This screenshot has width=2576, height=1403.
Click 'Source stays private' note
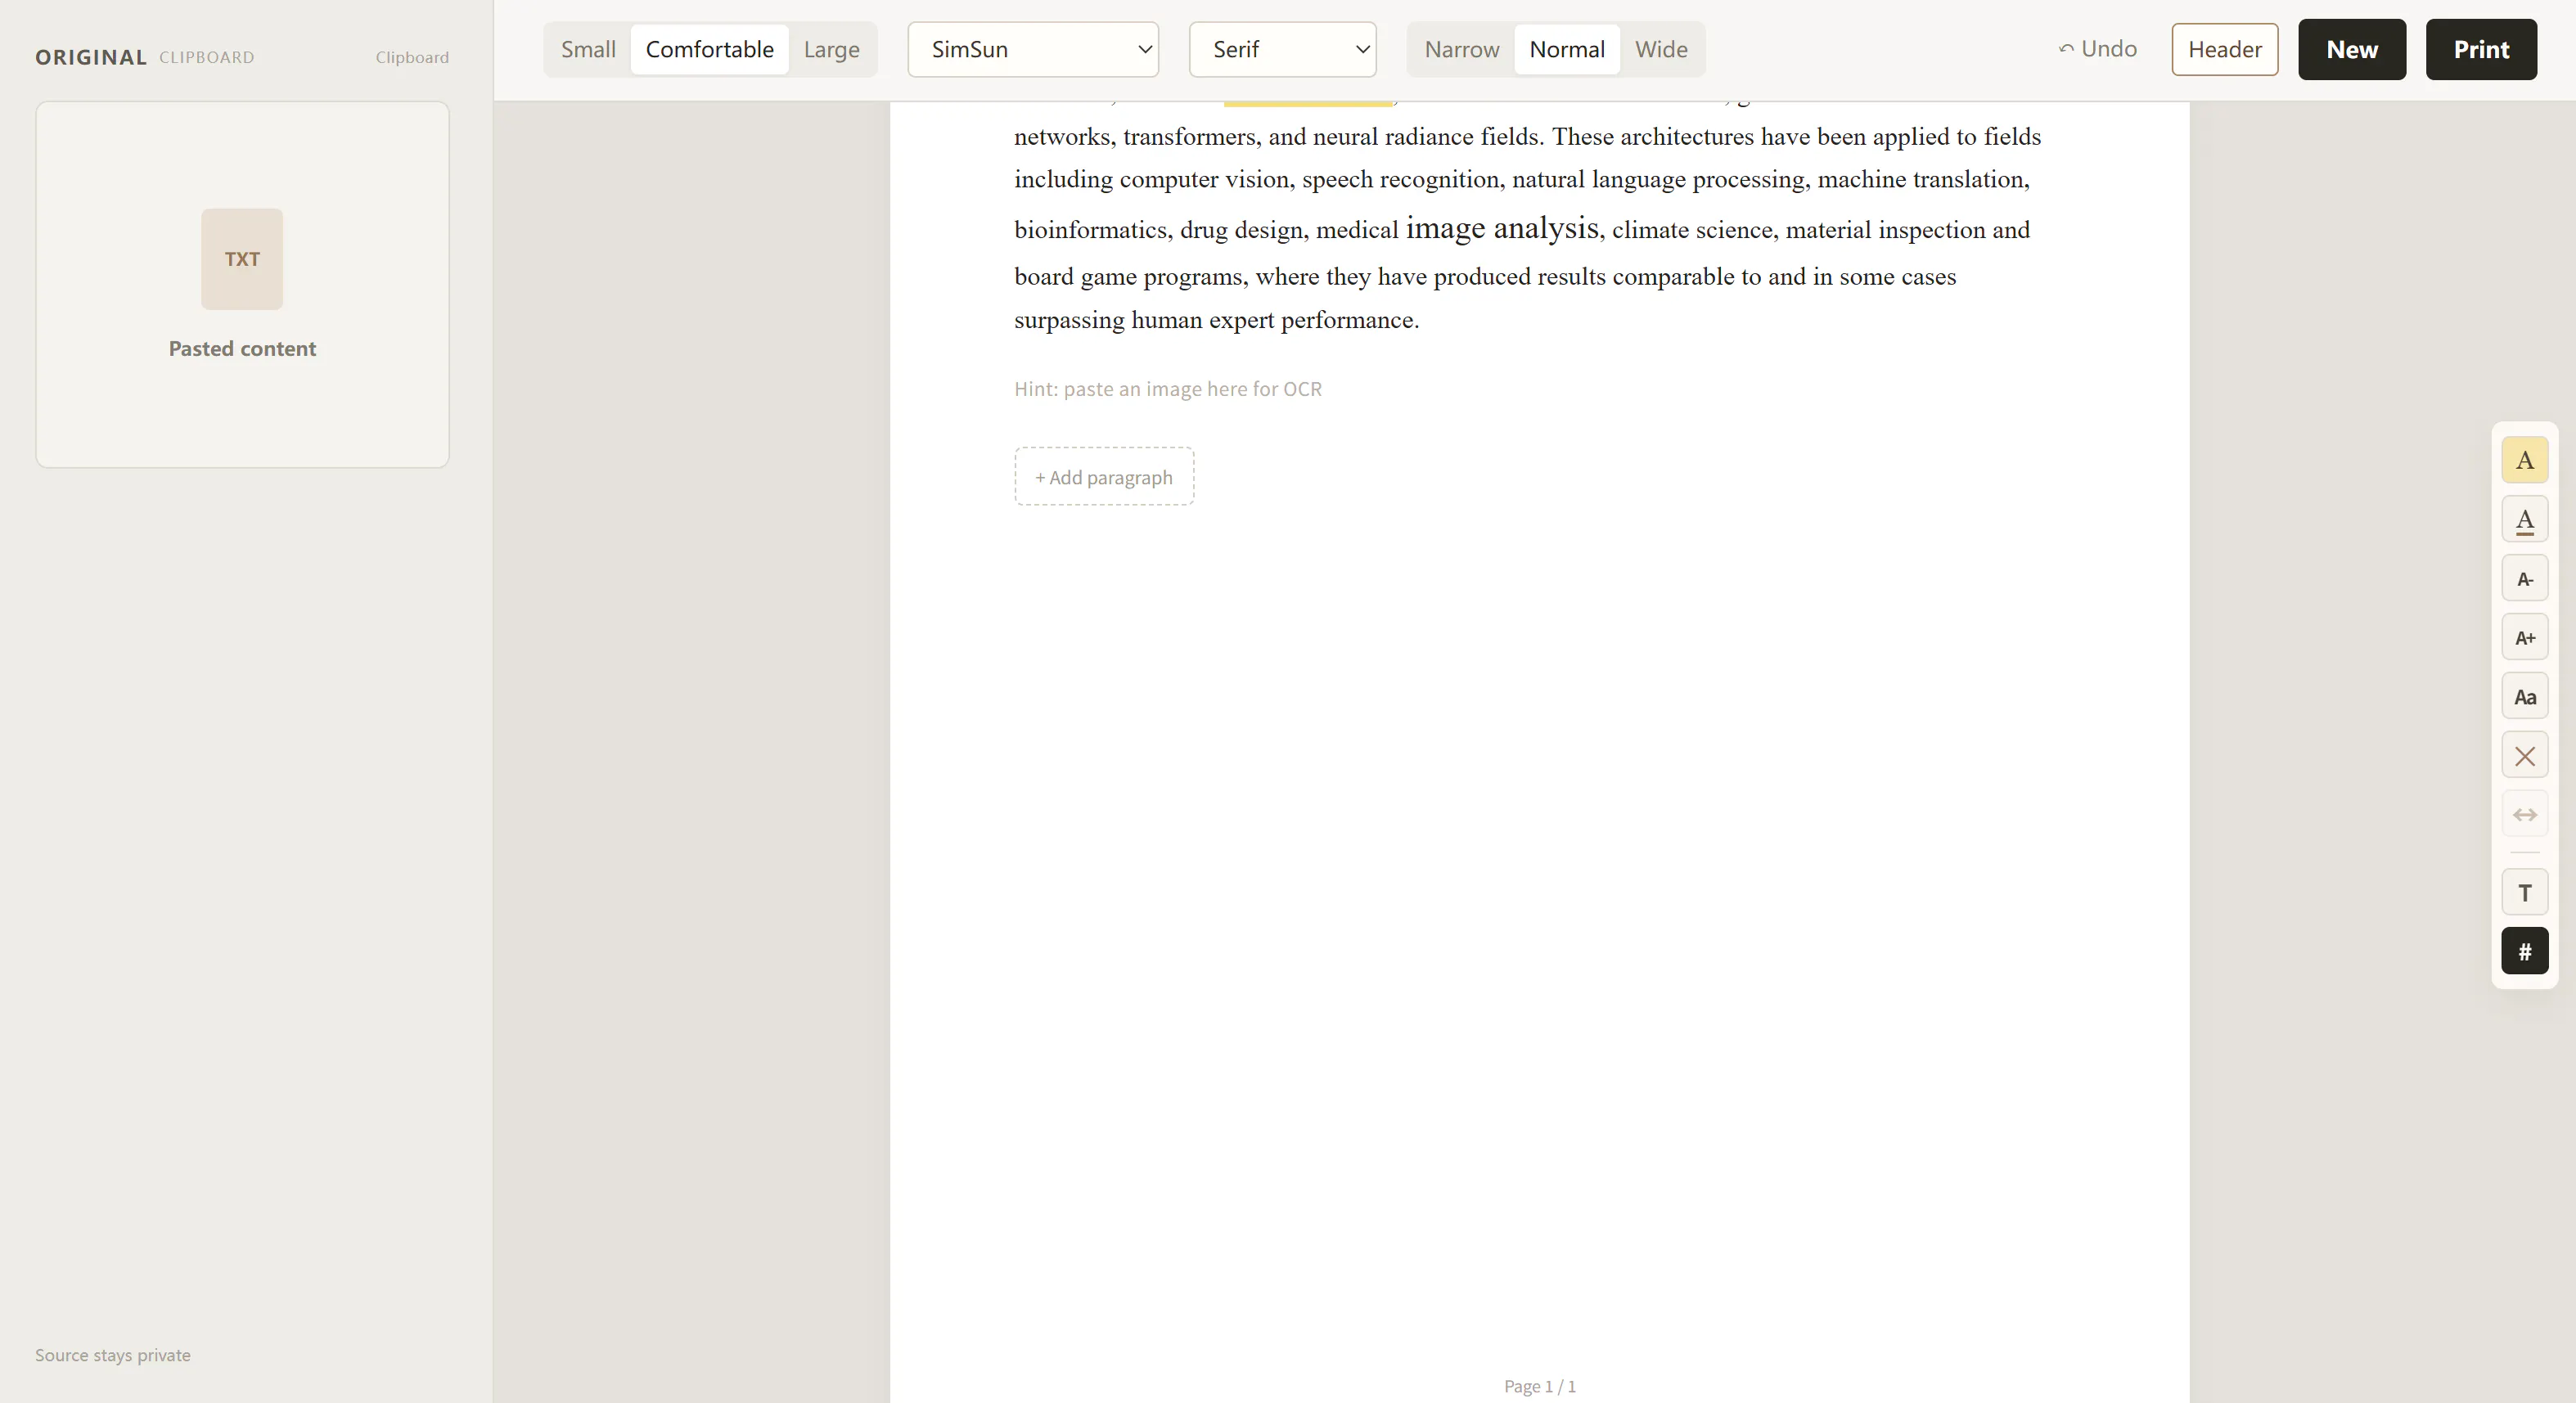click(x=112, y=1355)
